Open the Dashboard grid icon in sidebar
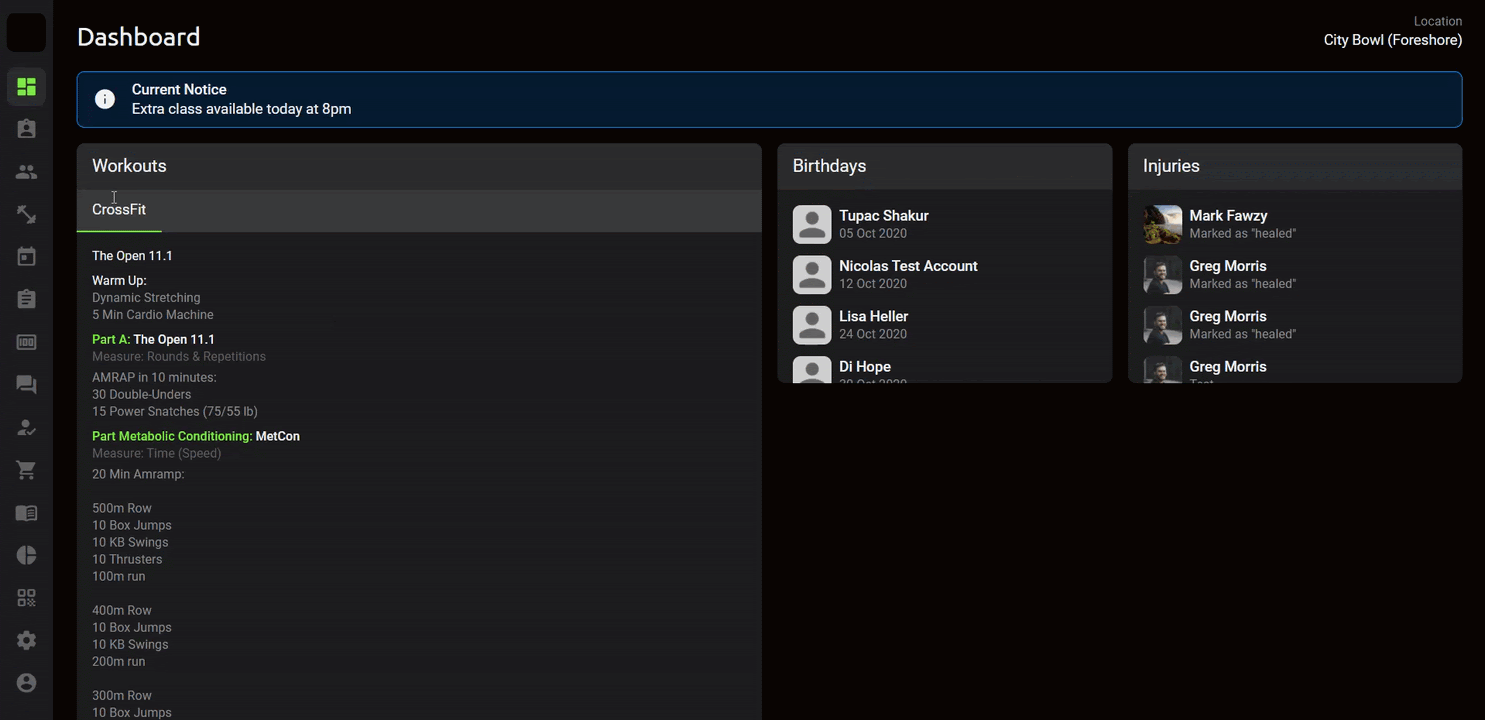Image resolution: width=1485 pixels, height=720 pixels. pyautogui.click(x=26, y=87)
